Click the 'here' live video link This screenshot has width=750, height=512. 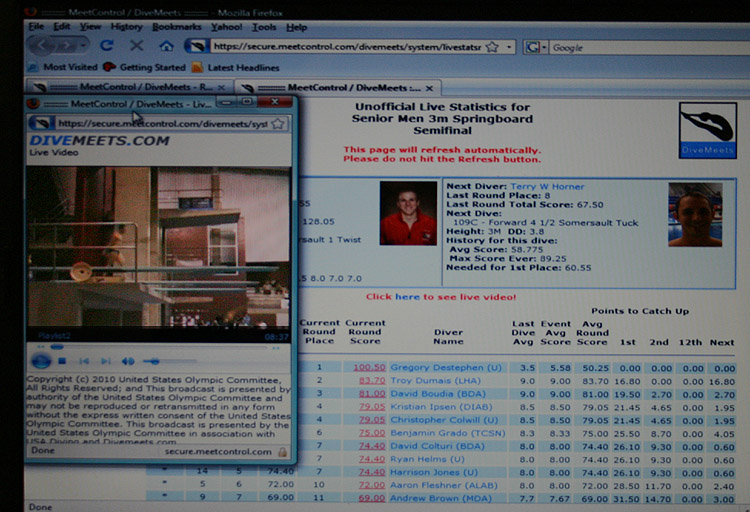pos(407,297)
